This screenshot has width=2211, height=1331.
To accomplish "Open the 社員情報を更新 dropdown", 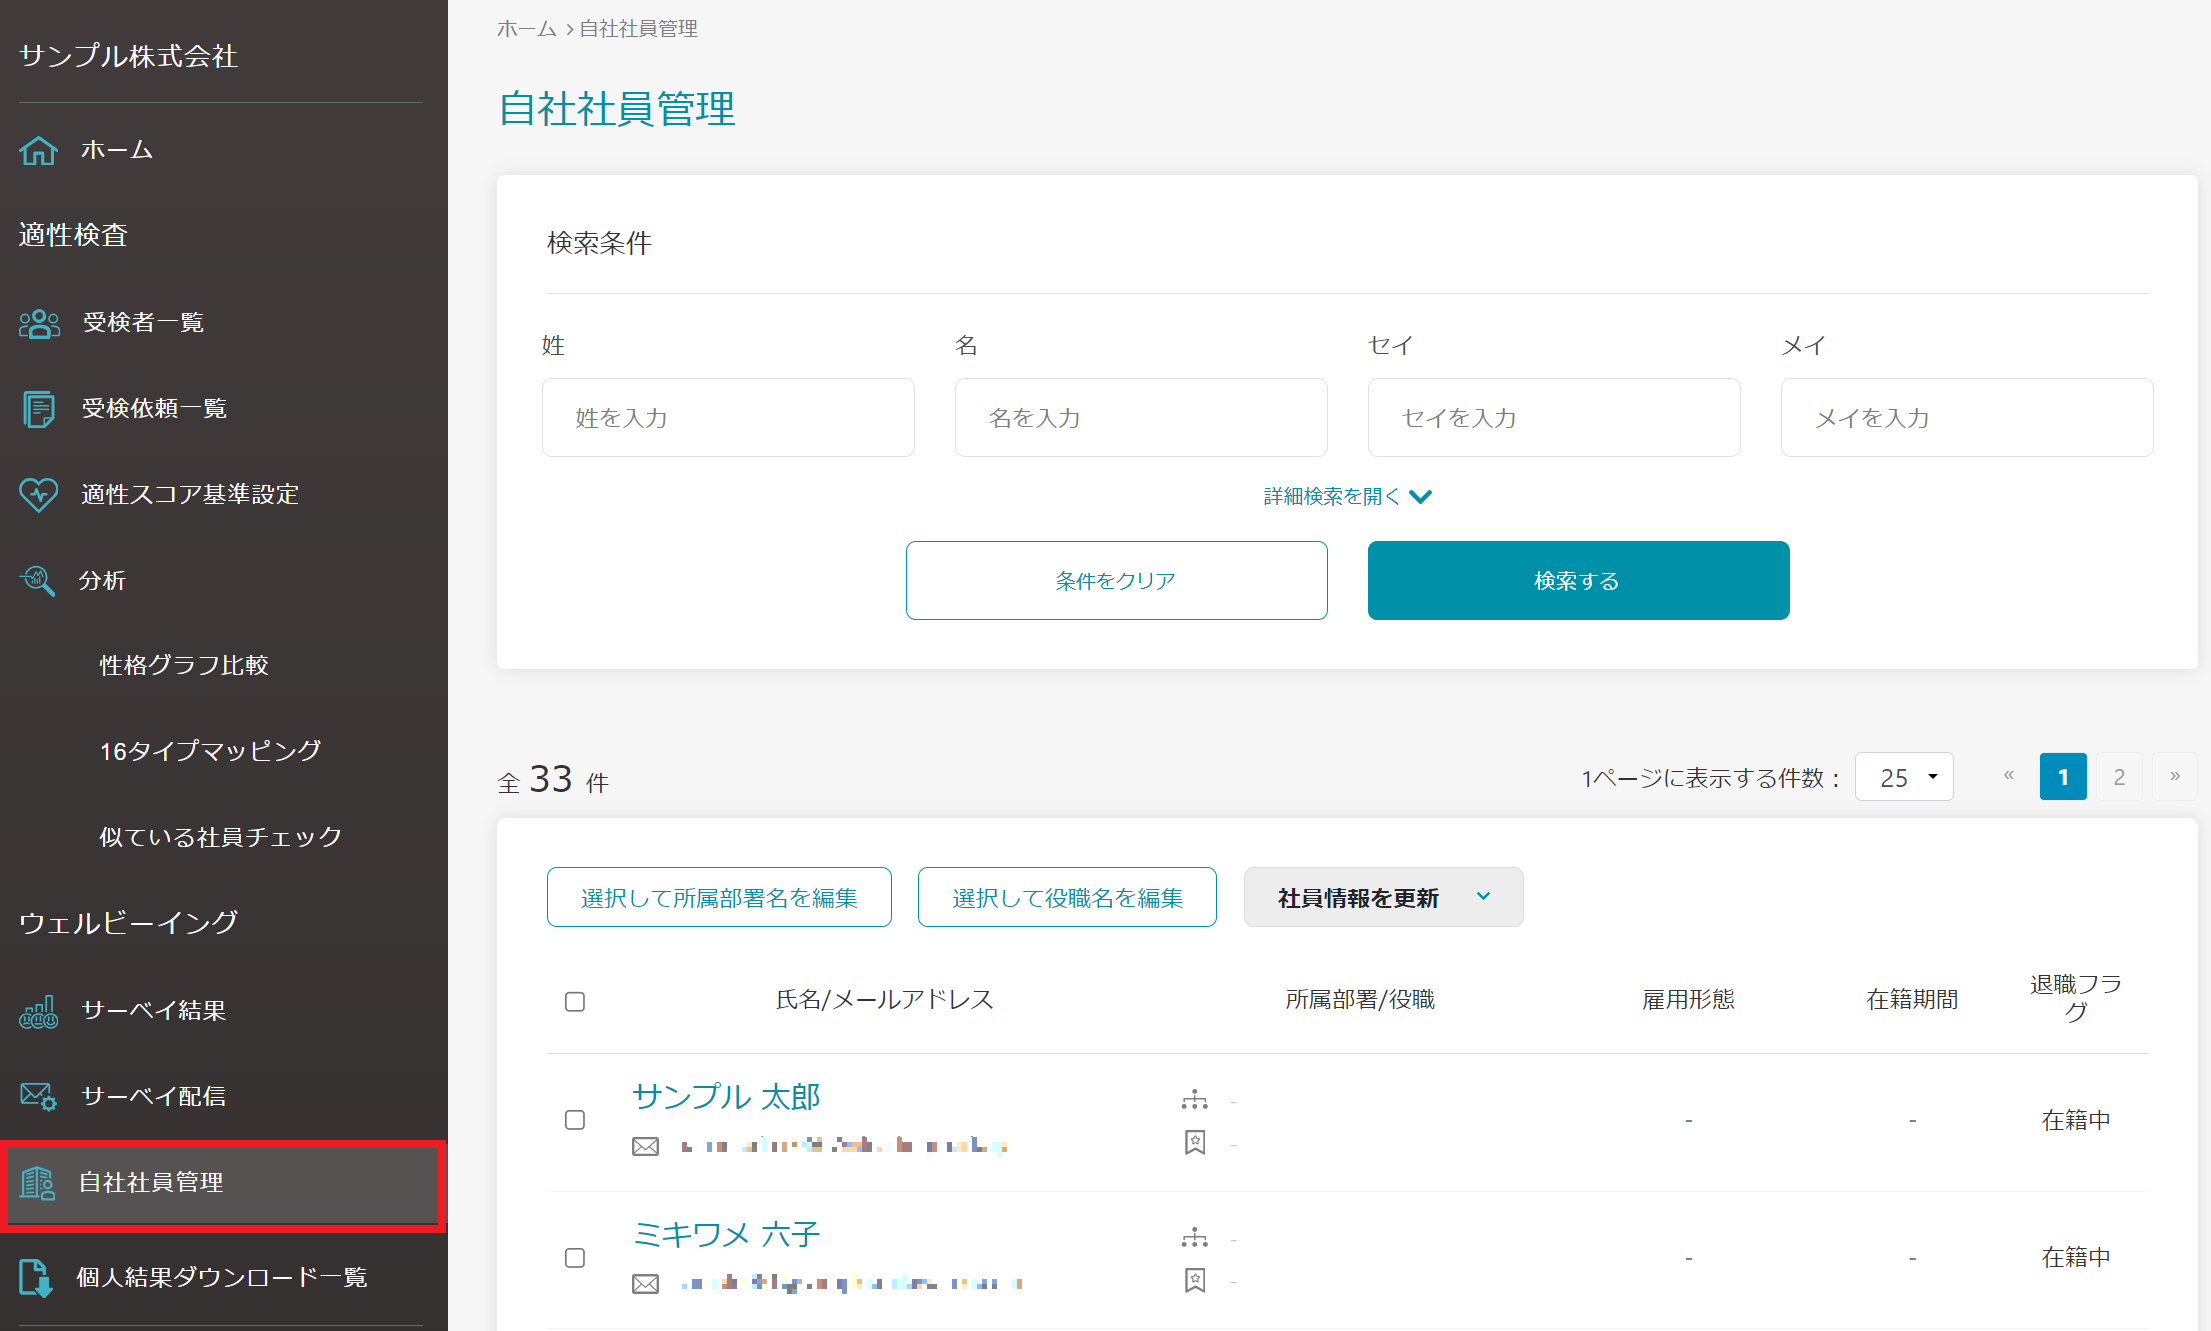I will (1383, 897).
